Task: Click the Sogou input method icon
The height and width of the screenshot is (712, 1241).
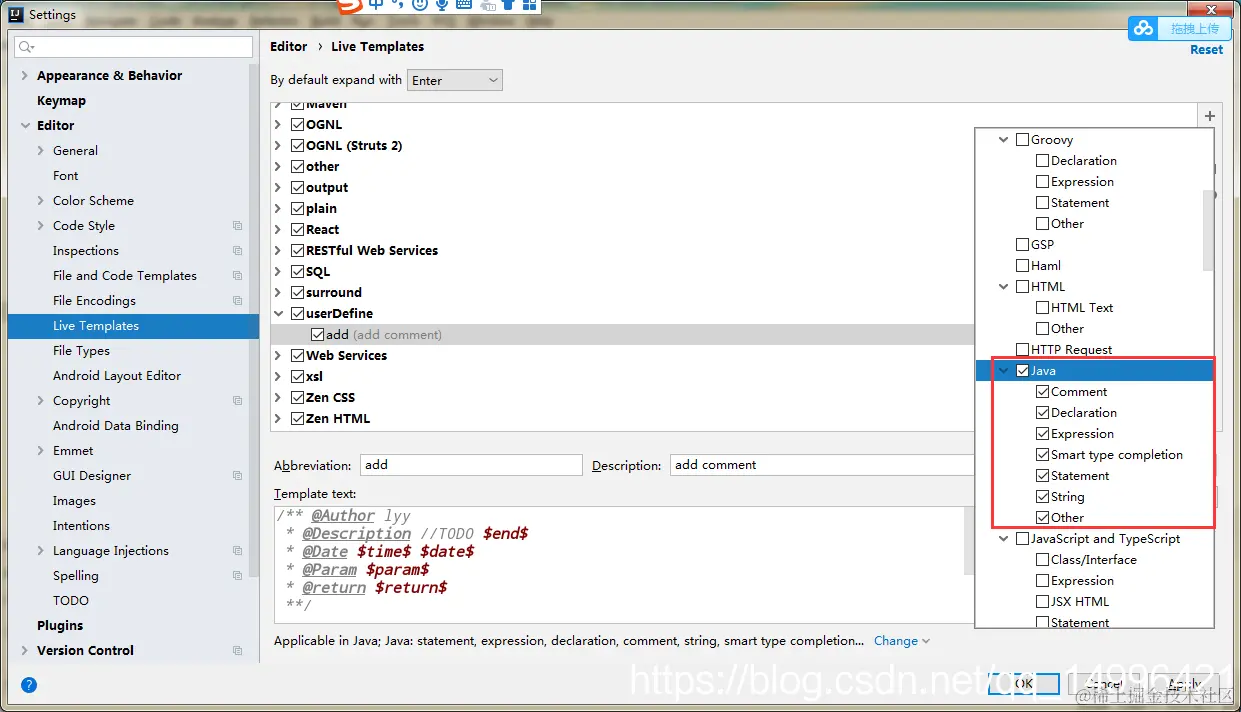Action: point(348,5)
